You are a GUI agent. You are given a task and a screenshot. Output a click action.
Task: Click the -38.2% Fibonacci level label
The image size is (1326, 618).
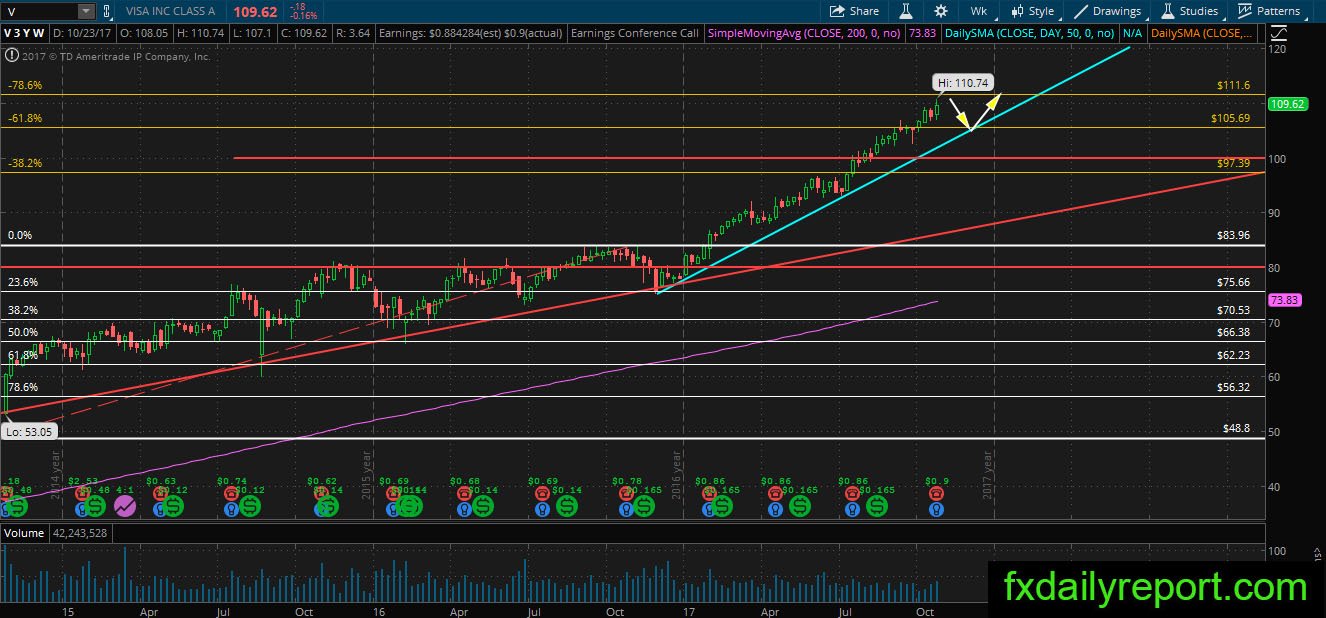(x=24, y=163)
